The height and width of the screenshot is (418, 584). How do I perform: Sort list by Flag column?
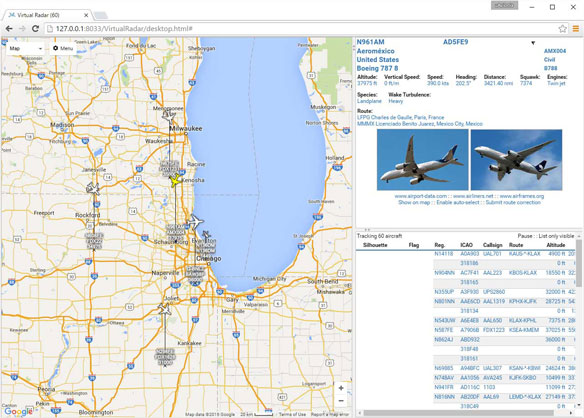pyautogui.click(x=413, y=245)
